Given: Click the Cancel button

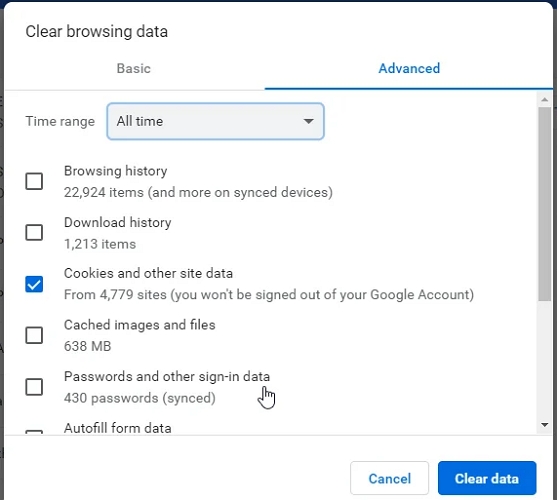Looking at the screenshot, I should pos(389,478).
